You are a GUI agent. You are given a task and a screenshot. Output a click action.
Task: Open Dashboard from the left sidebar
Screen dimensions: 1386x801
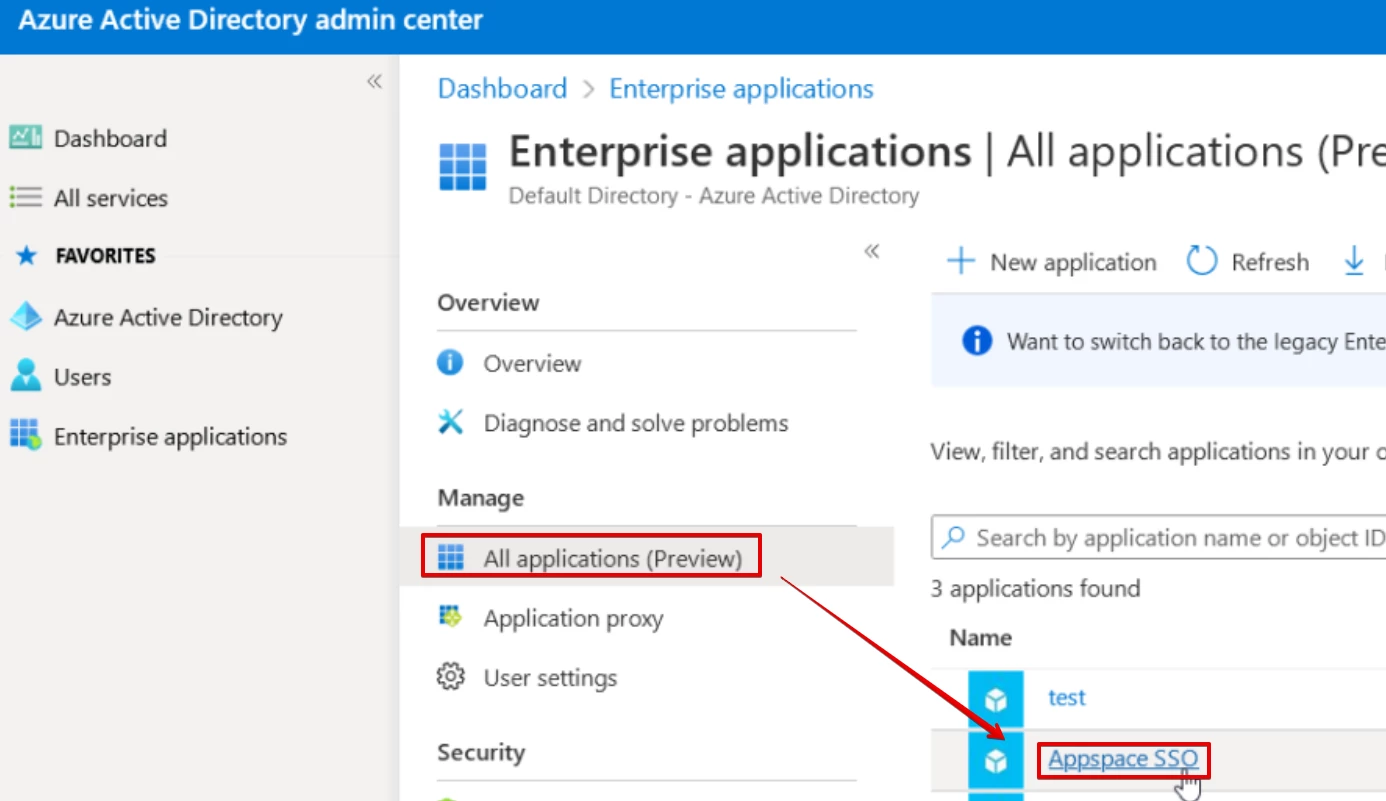click(x=110, y=138)
